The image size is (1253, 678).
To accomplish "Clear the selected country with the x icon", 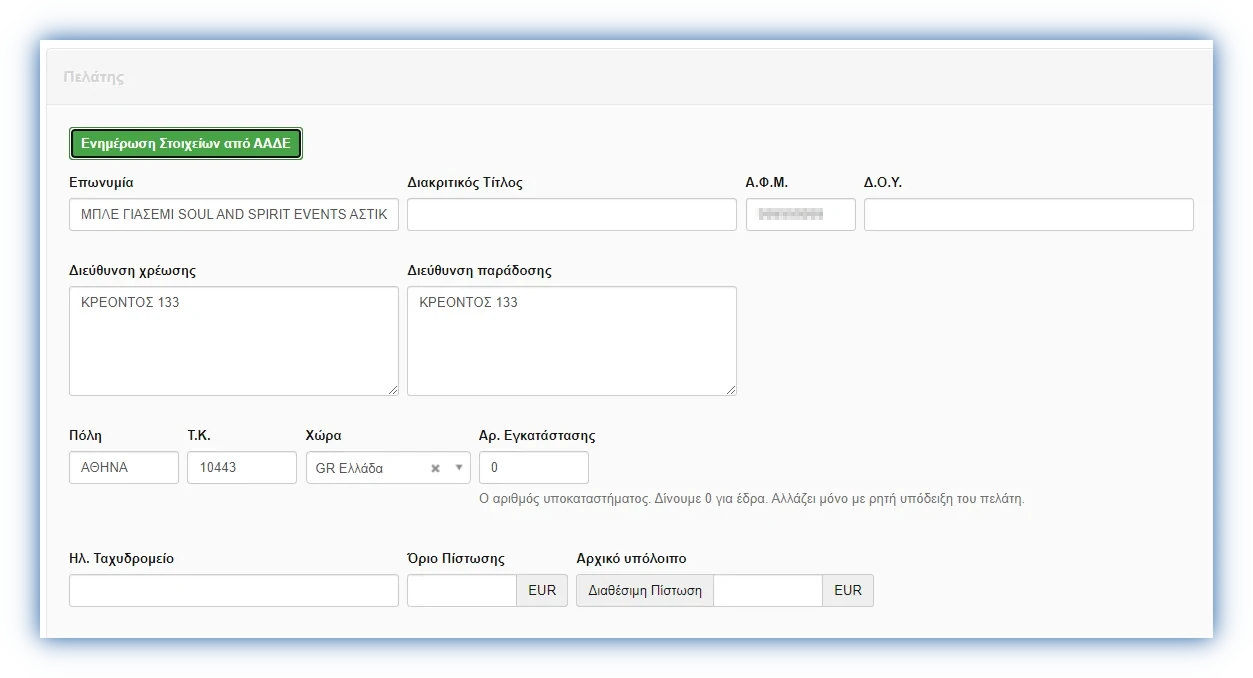I will pyautogui.click(x=435, y=468).
